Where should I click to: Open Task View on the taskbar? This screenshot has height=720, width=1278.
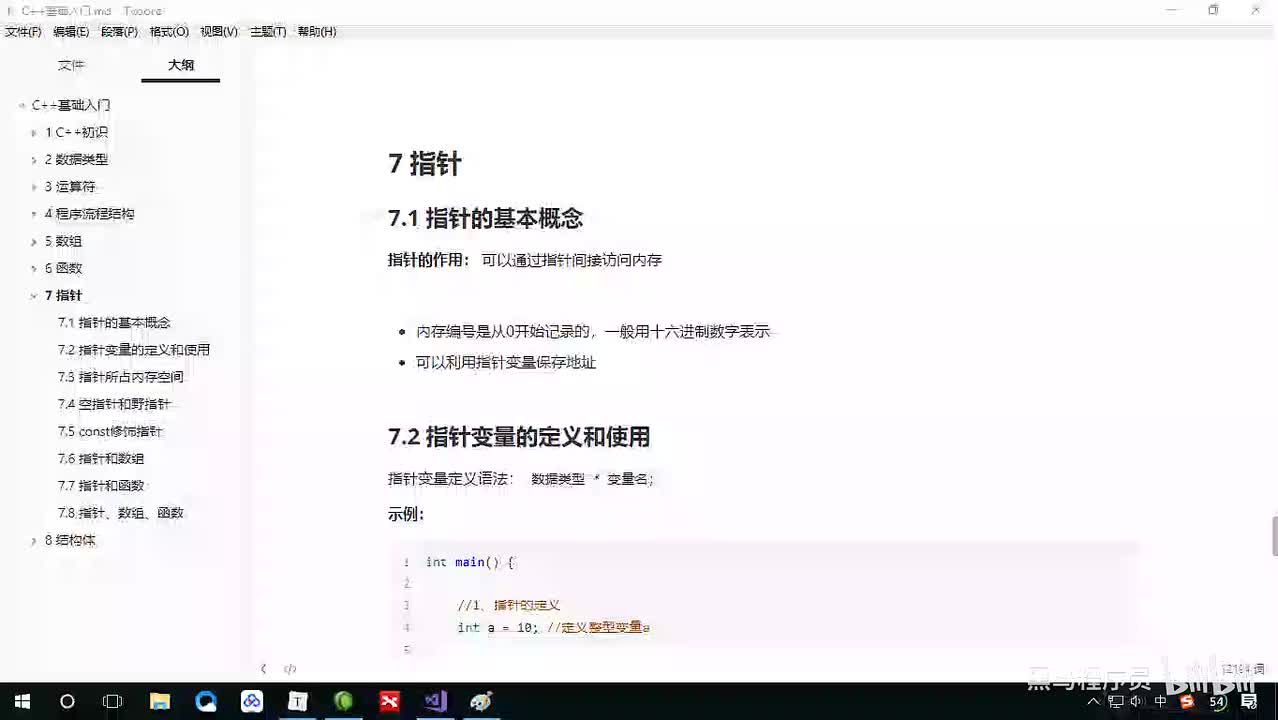[113, 702]
